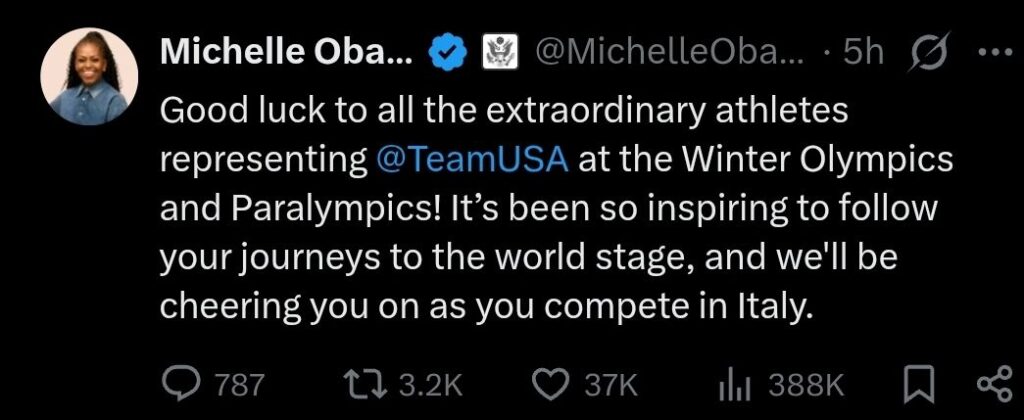Open the @MichelleOba... handle link
1024x420 pixels.
[668, 53]
